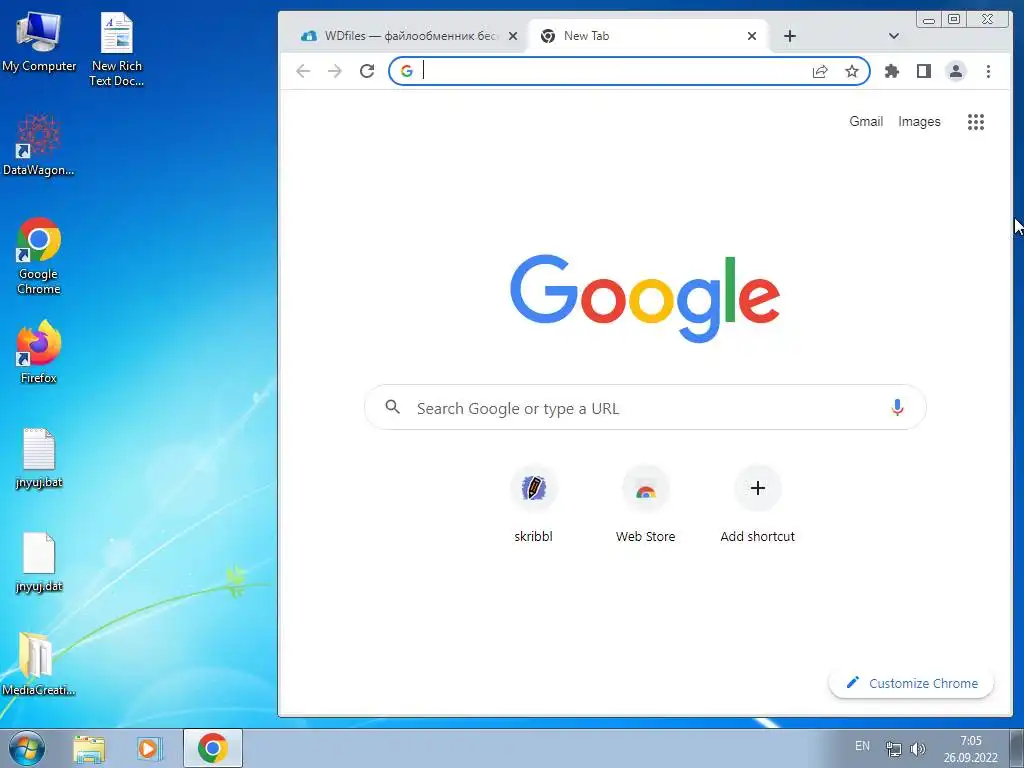Select the Google Chrome desktop shortcut
This screenshot has height=768, width=1024.
(39, 256)
